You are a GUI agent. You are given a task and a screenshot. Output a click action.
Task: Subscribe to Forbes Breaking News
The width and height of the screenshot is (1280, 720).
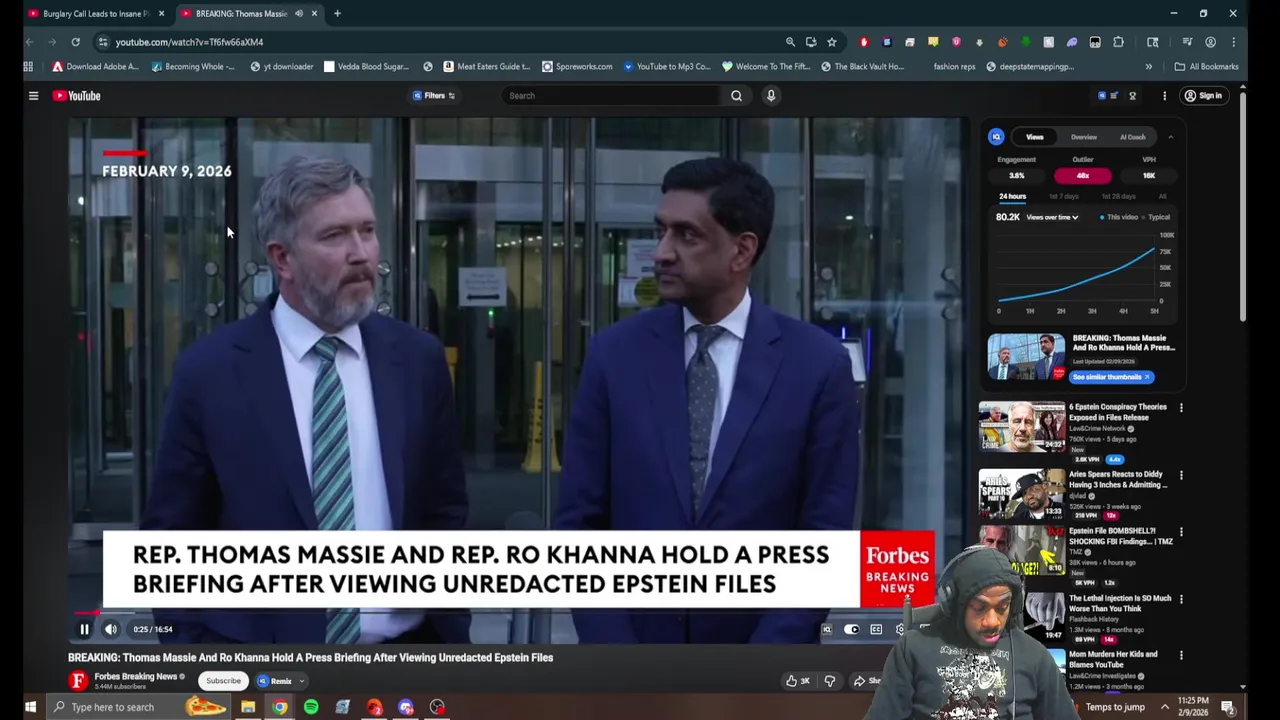(223, 681)
